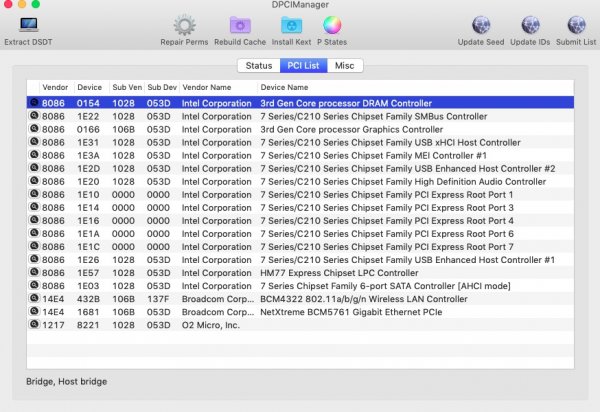Click magnifier icon for Graphics Controller row
The image size is (600, 412).
[x=34, y=129]
